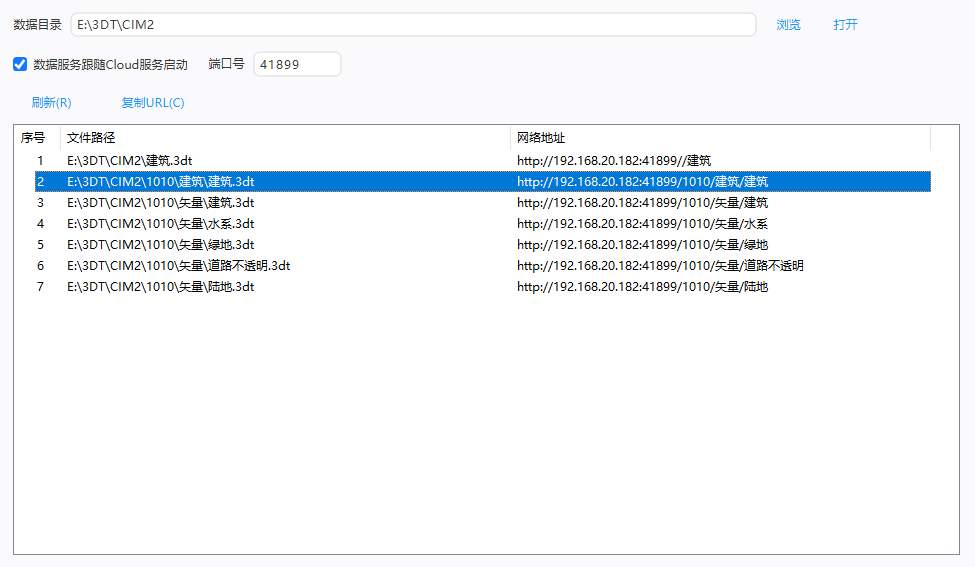The height and width of the screenshot is (567, 975).
Task: Select row 1 file E:\3DT\CIM2\建筑.3dt
Action: (x=129, y=160)
